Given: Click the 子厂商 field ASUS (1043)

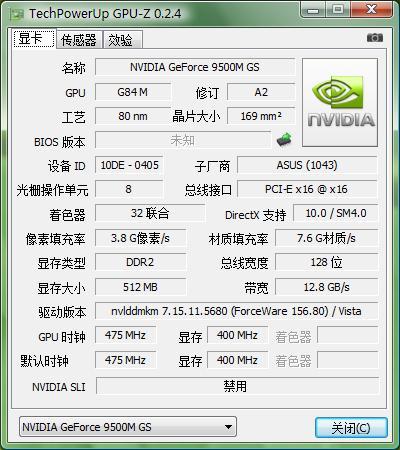Looking at the screenshot, I should pos(307,165).
